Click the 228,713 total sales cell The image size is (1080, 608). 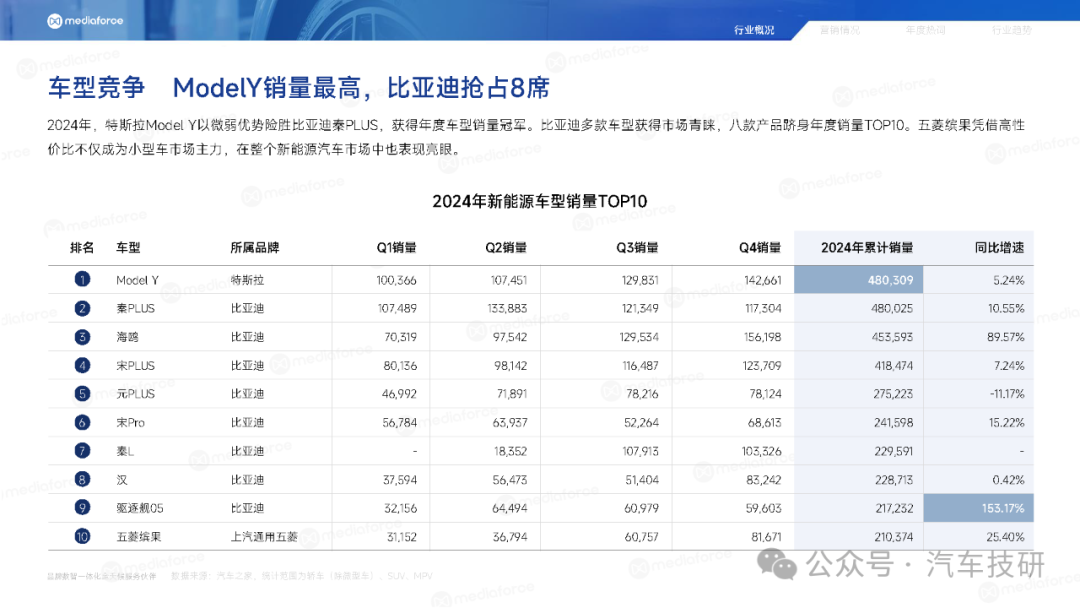[893, 480]
